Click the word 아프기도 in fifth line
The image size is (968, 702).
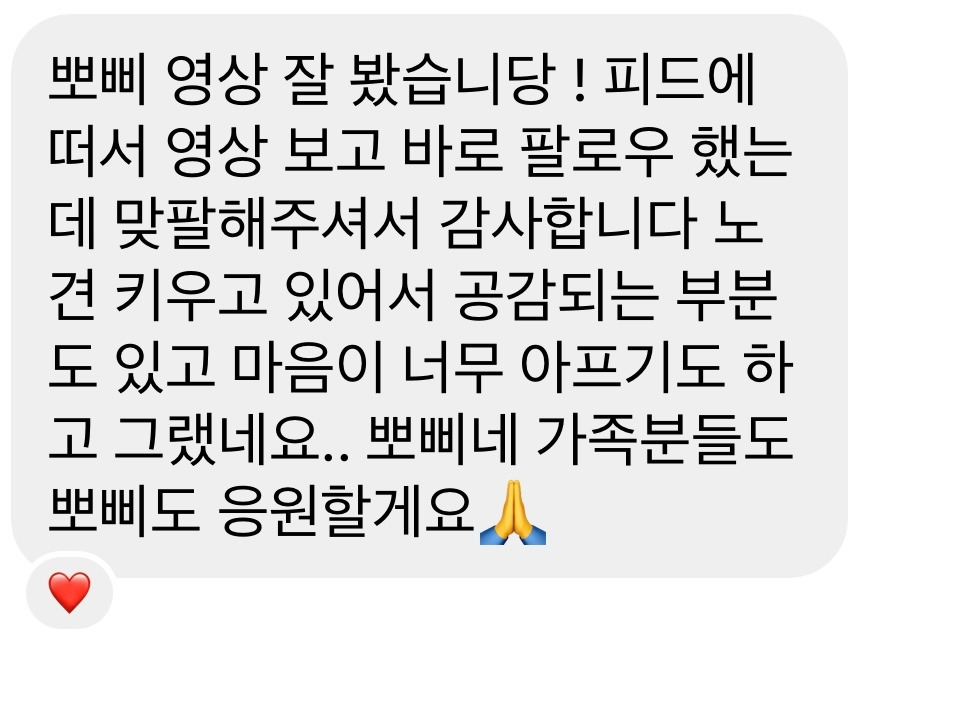tap(622, 368)
